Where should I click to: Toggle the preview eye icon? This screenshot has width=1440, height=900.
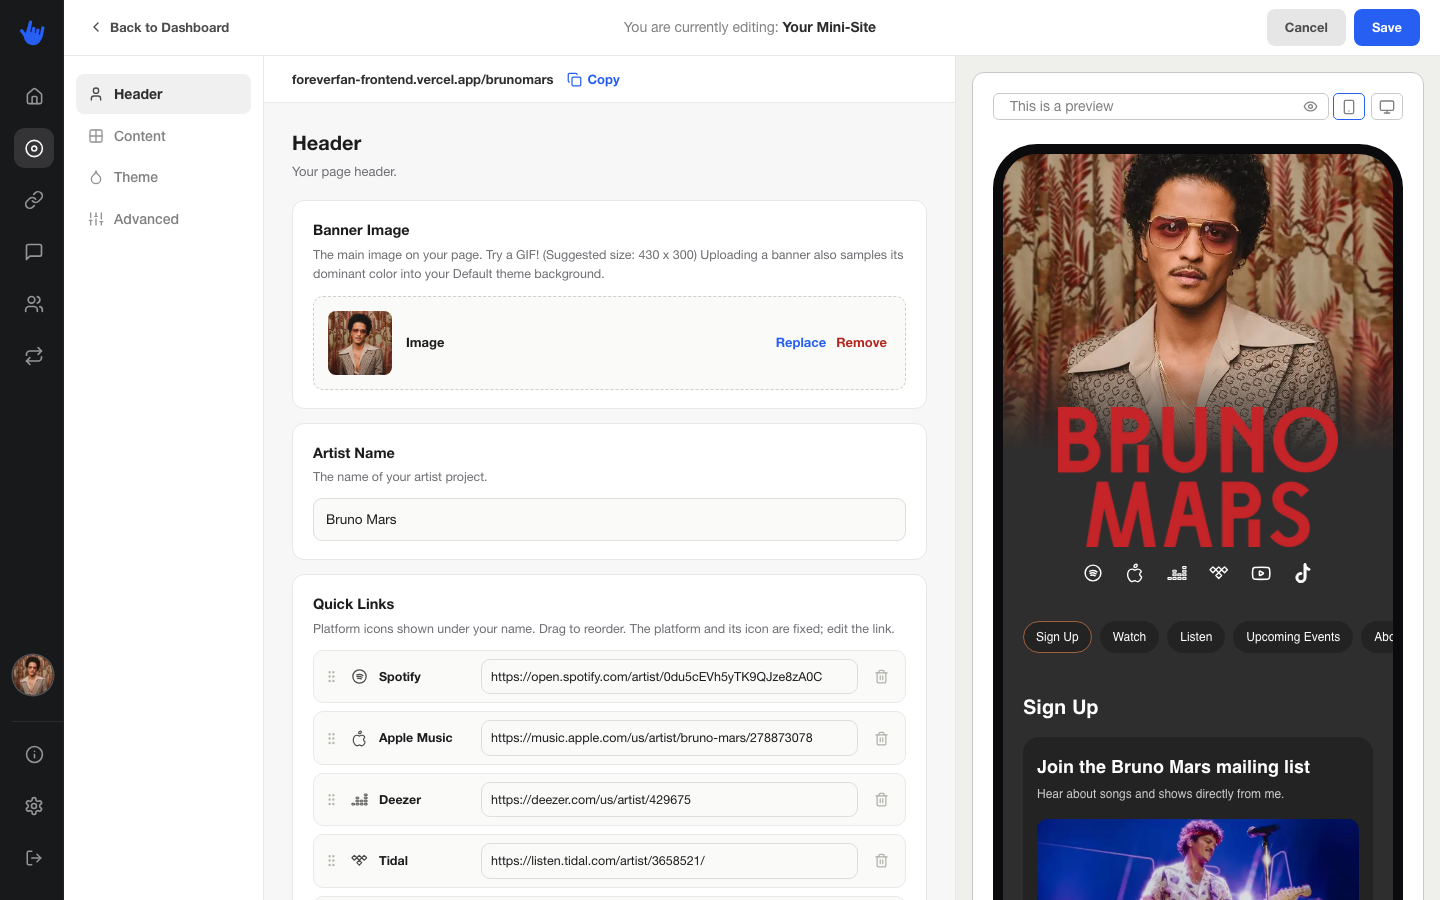(x=1310, y=107)
